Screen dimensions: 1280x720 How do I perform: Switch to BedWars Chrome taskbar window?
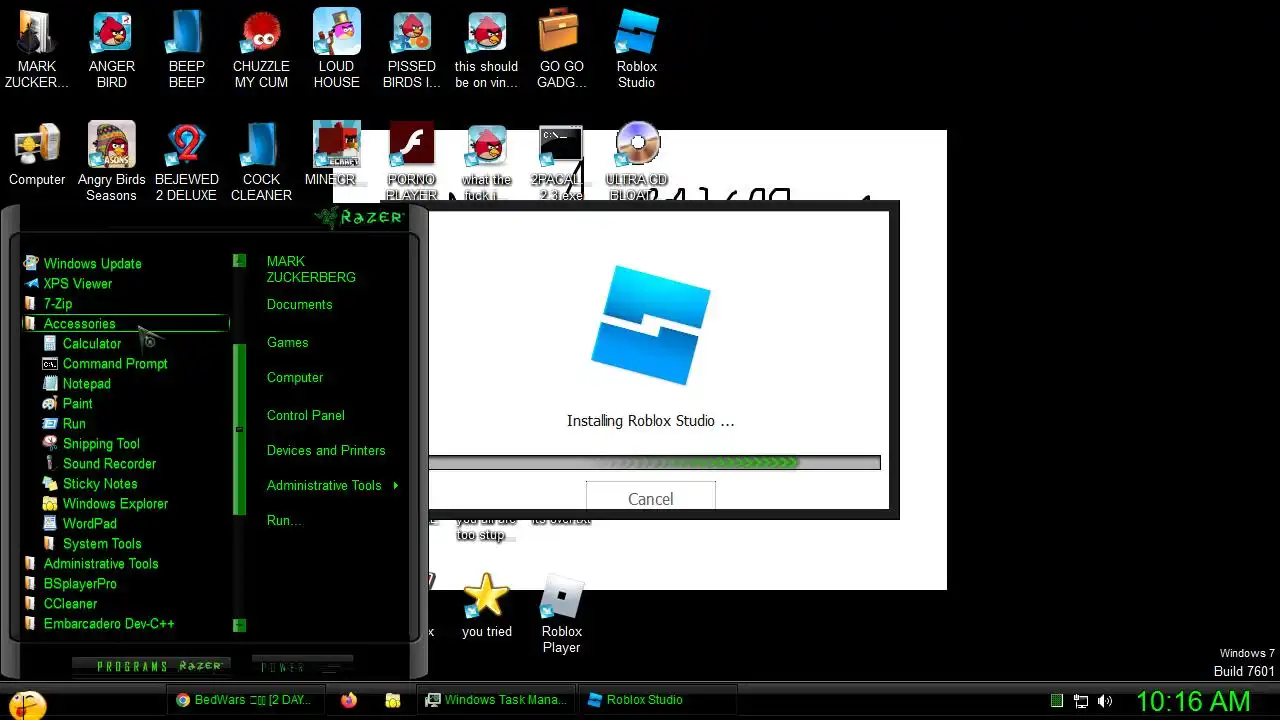246,700
